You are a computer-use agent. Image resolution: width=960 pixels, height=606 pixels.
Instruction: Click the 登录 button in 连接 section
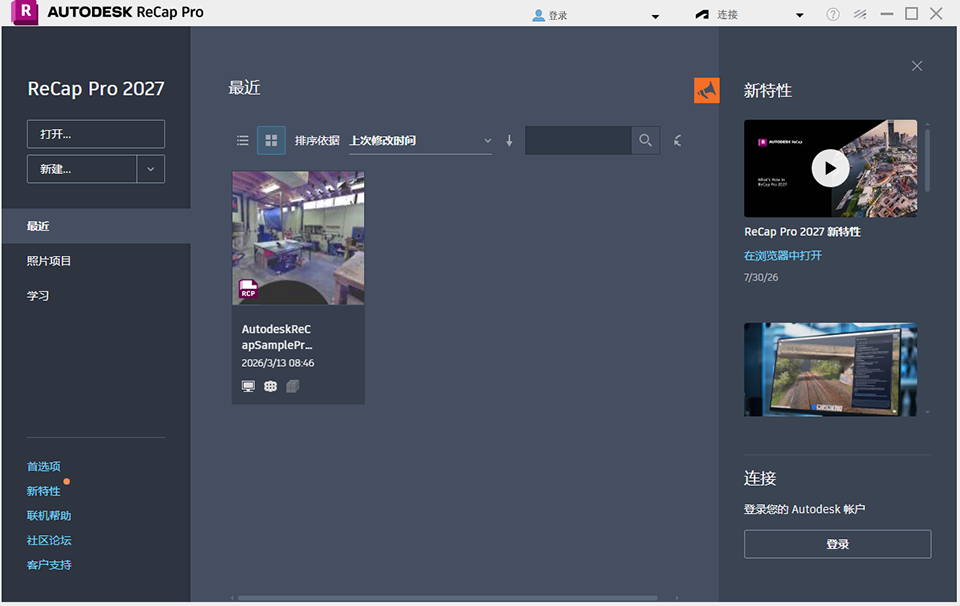(x=838, y=544)
